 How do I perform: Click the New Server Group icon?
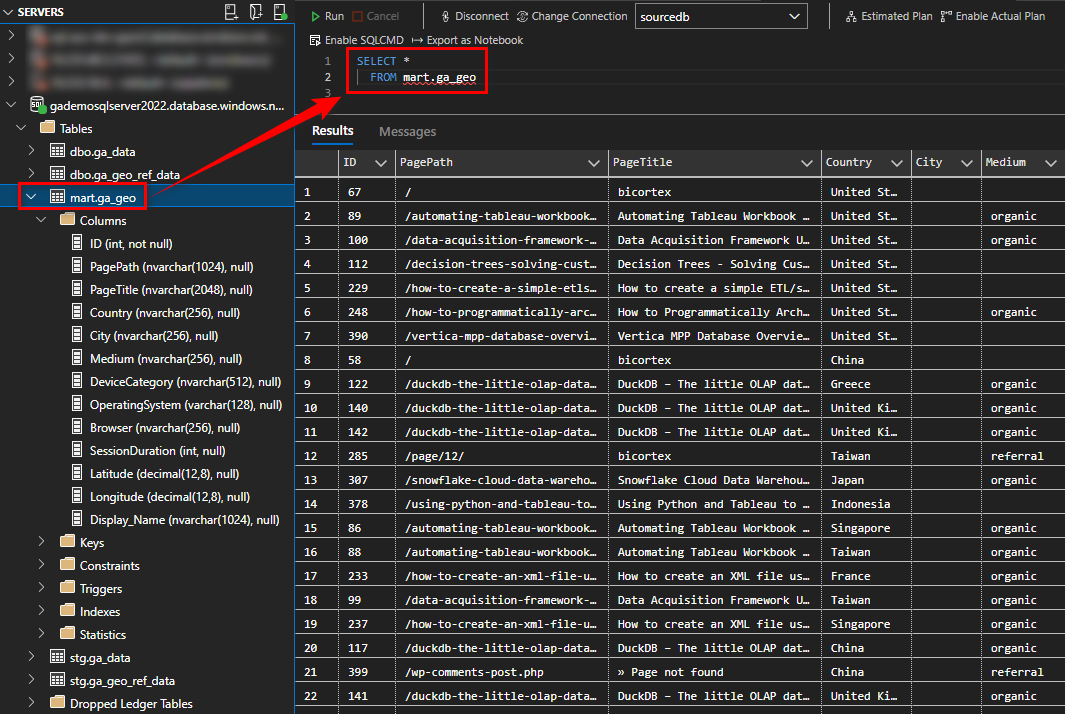tap(254, 11)
